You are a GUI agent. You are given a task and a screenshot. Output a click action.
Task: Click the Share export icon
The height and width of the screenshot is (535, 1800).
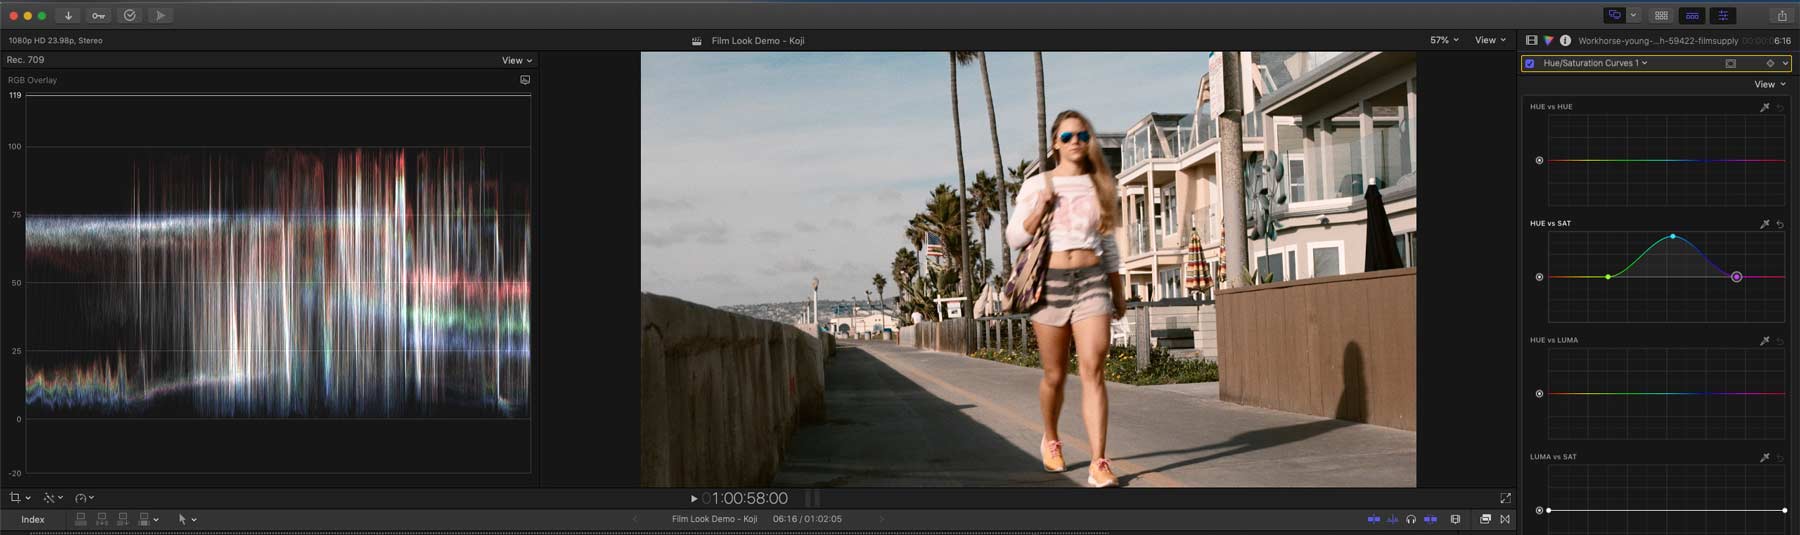1782,16
